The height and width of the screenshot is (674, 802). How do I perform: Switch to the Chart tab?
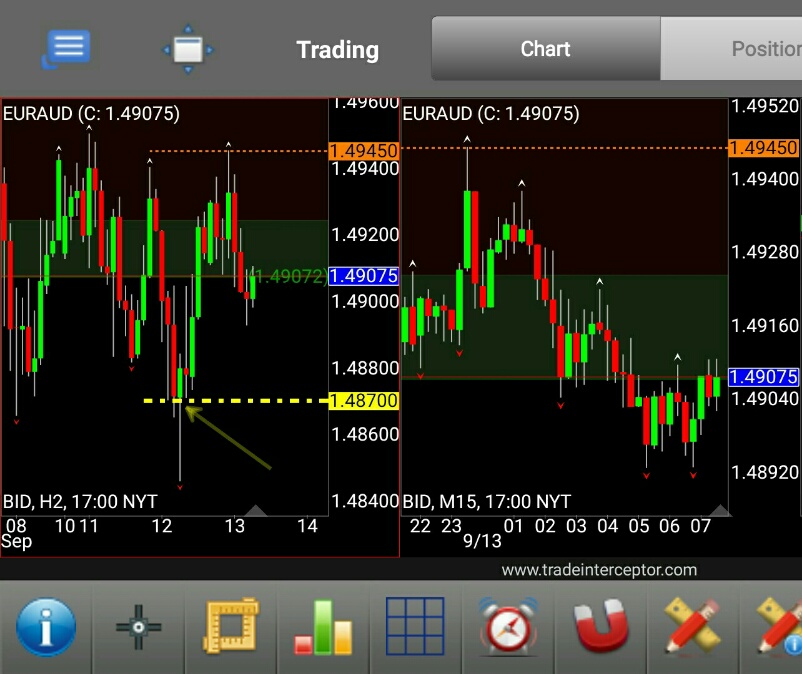[x=546, y=49]
